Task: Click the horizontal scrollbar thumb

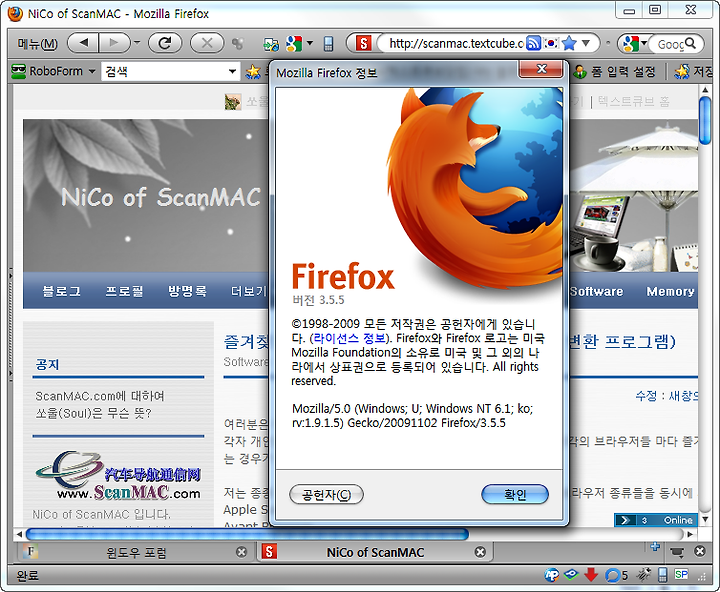Action: click(x=247, y=534)
